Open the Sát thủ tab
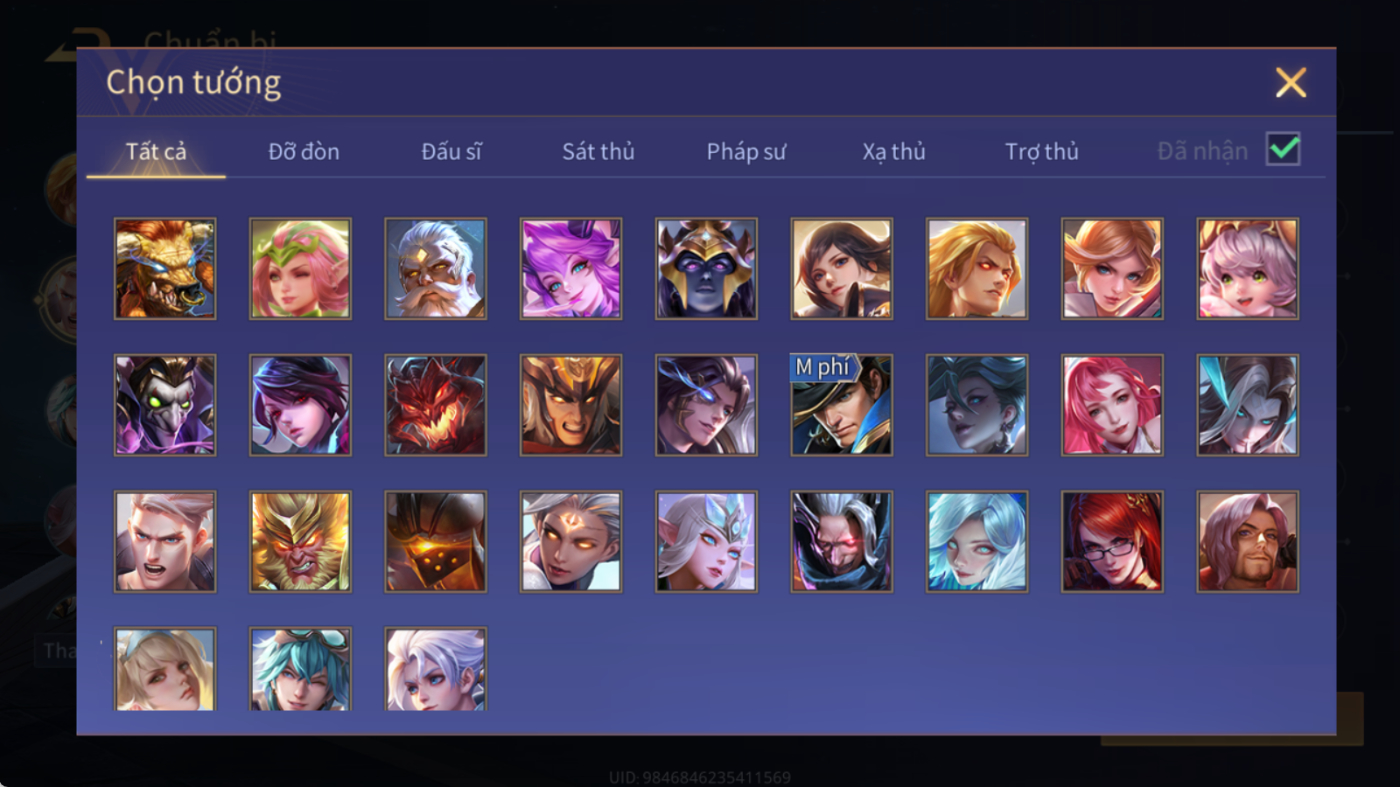The width and height of the screenshot is (1400, 787). [x=598, y=151]
